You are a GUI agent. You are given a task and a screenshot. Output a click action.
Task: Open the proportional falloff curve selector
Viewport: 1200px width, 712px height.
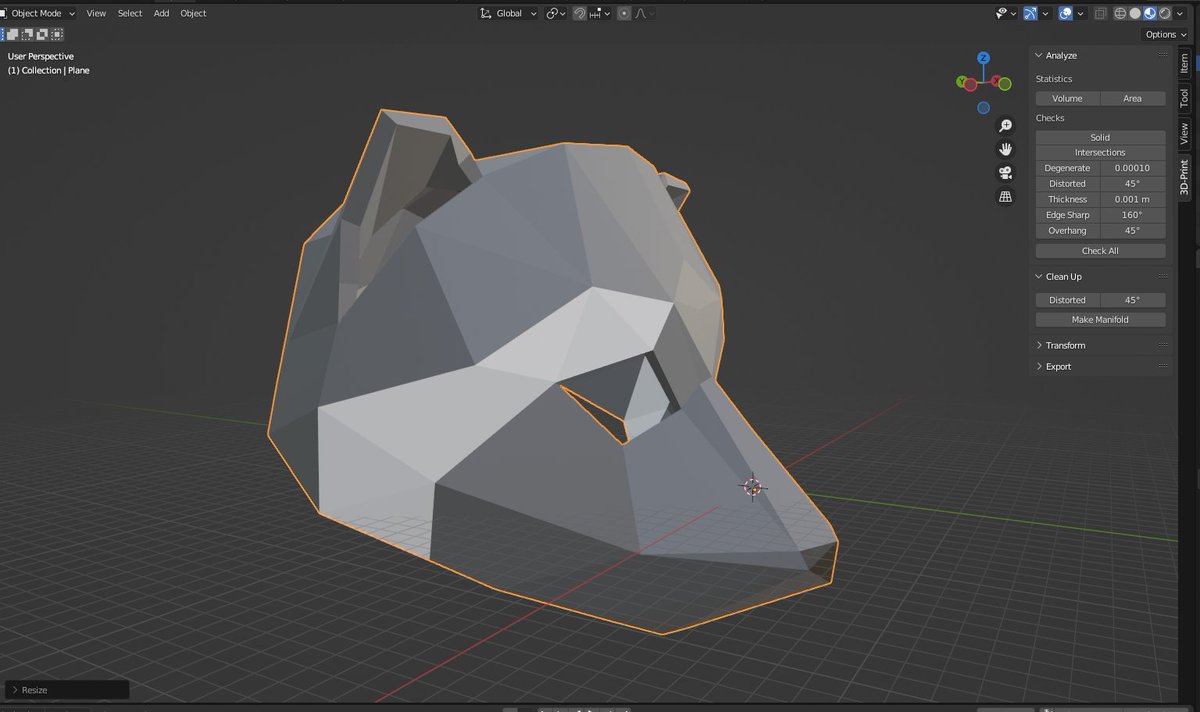(x=645, y=13)
